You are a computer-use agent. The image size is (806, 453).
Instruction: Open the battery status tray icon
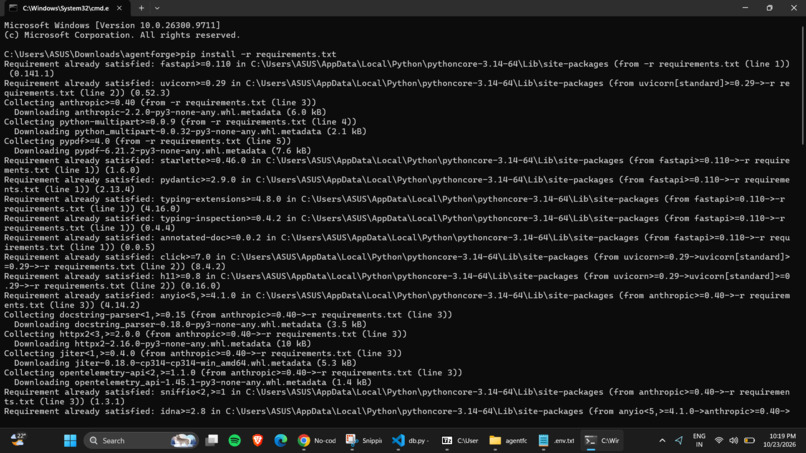pyautogui.click(x=749, y=441)
